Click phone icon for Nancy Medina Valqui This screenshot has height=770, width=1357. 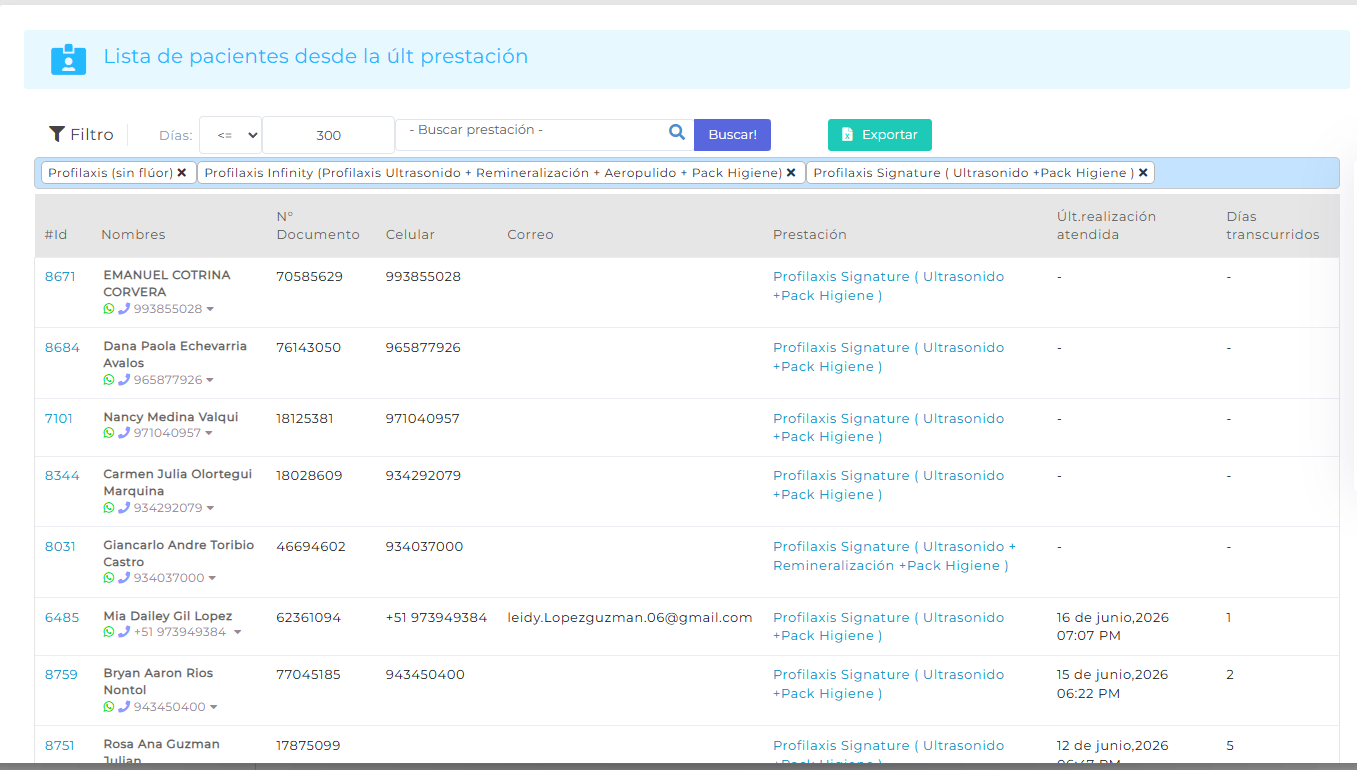pos(124,433)
